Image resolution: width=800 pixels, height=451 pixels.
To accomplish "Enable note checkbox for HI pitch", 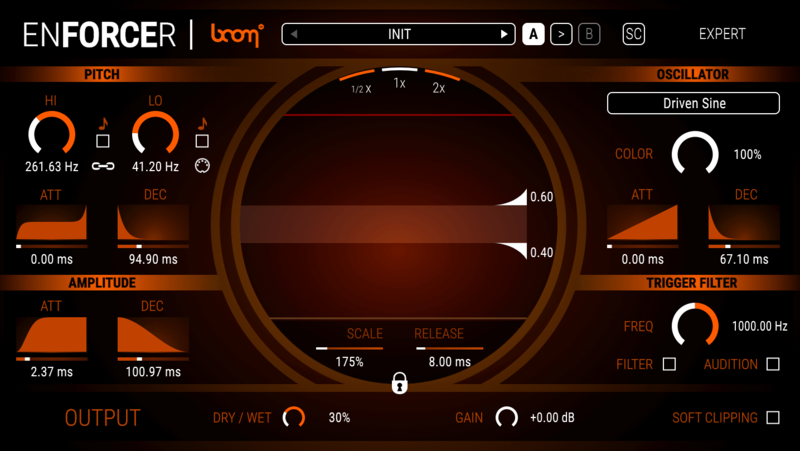I will click(103, 141).
